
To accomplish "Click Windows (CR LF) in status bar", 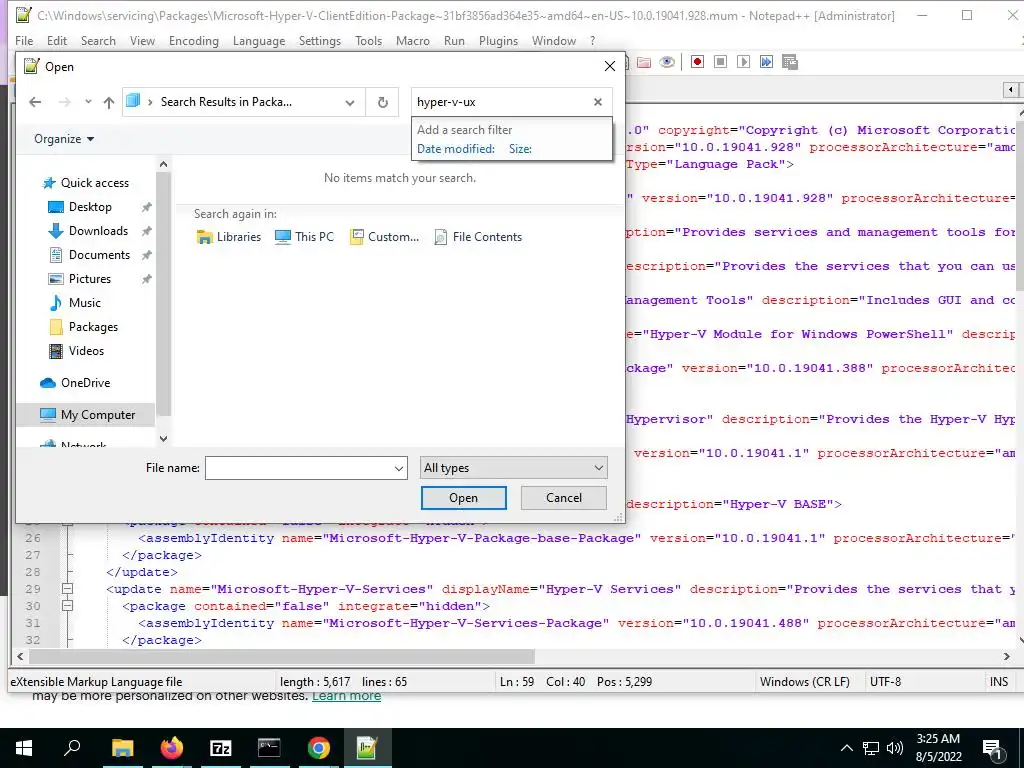I will pyautogui.click(x=805, y=682).
